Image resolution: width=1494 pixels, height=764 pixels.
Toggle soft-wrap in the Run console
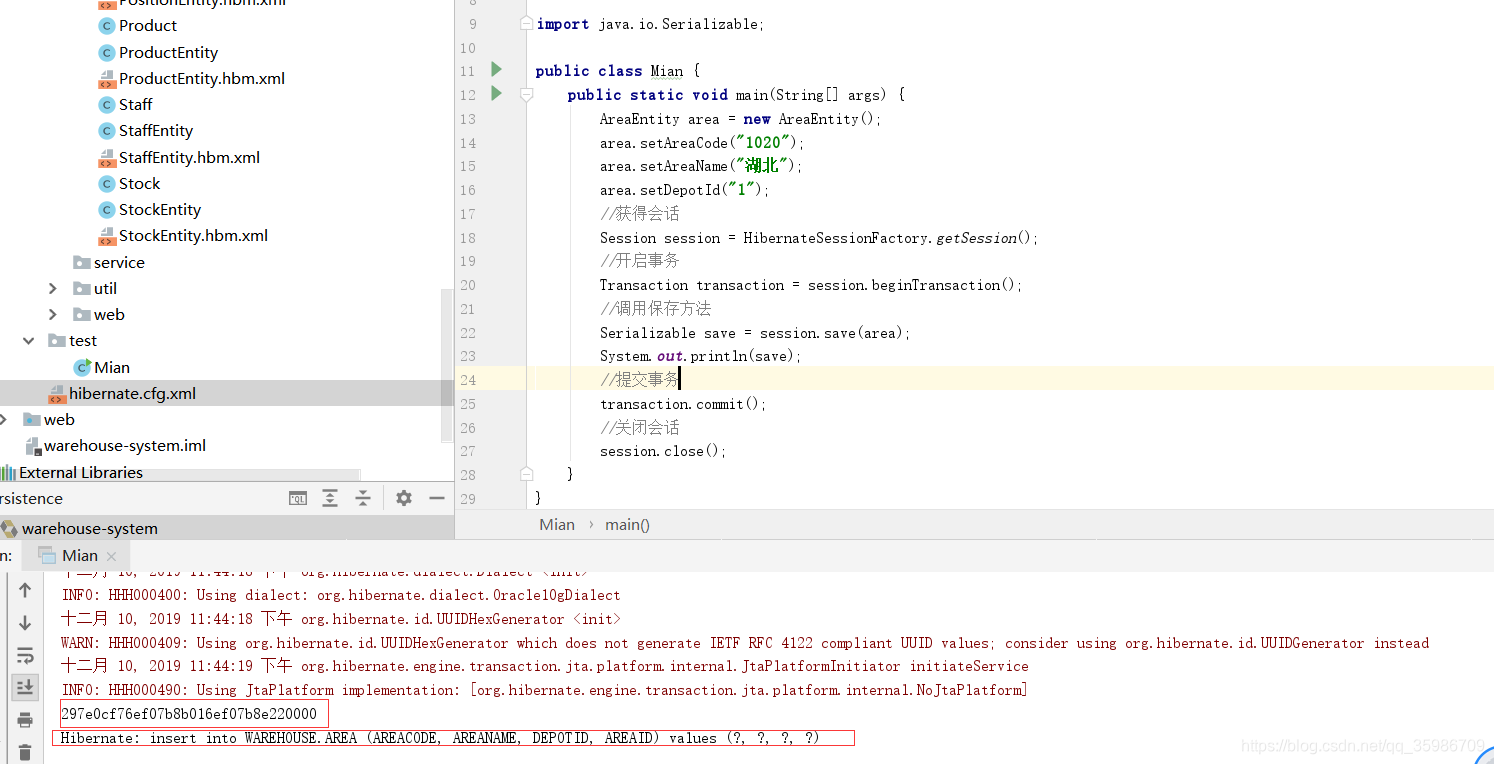(25, 656)
